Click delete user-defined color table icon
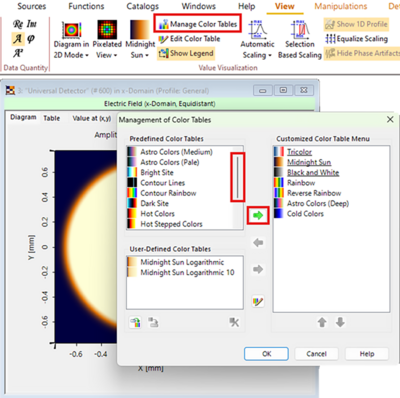The width and height of the screenshot is (400, 398). (234, 322)
